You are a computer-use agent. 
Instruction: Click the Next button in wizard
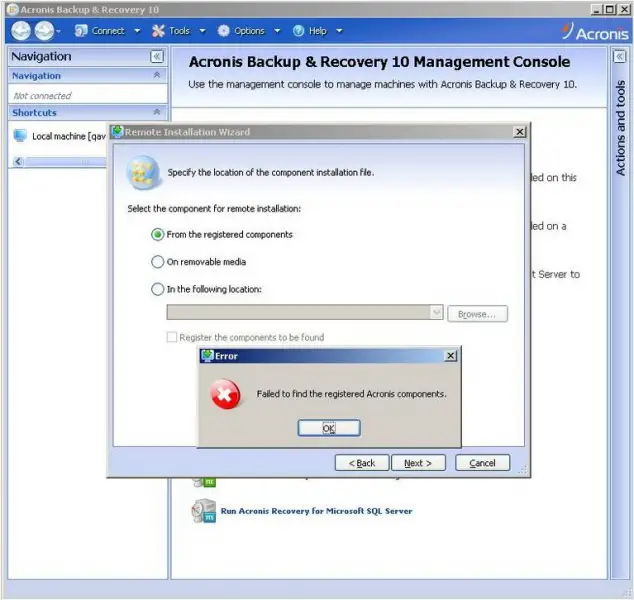coord(418,463)
